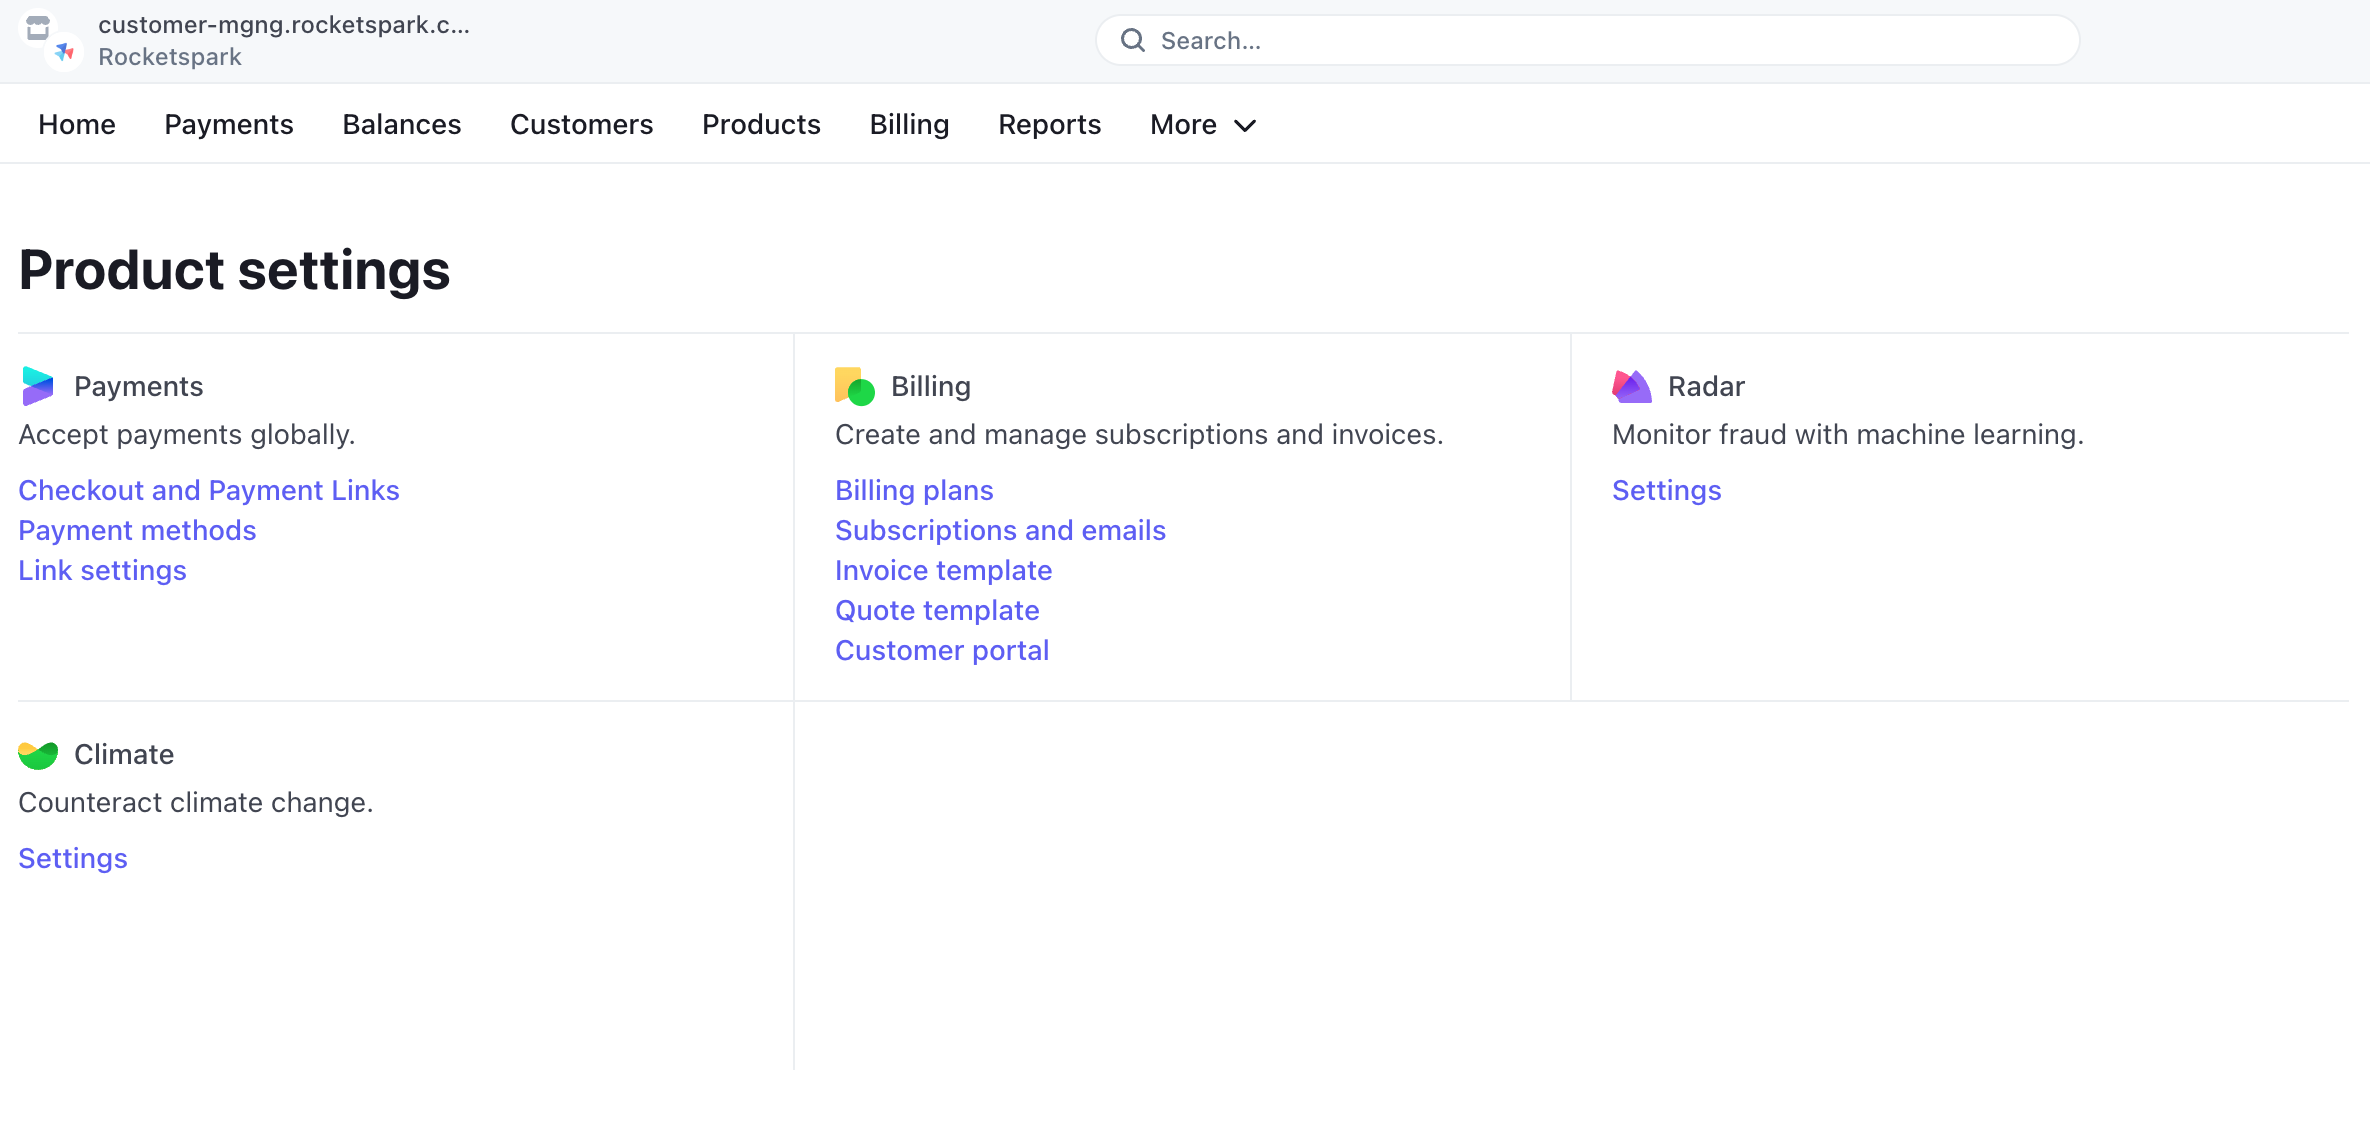Switch to the Reports tab
The height and width of the screenshot is (1140, 2370).
tap(1049, 125)
